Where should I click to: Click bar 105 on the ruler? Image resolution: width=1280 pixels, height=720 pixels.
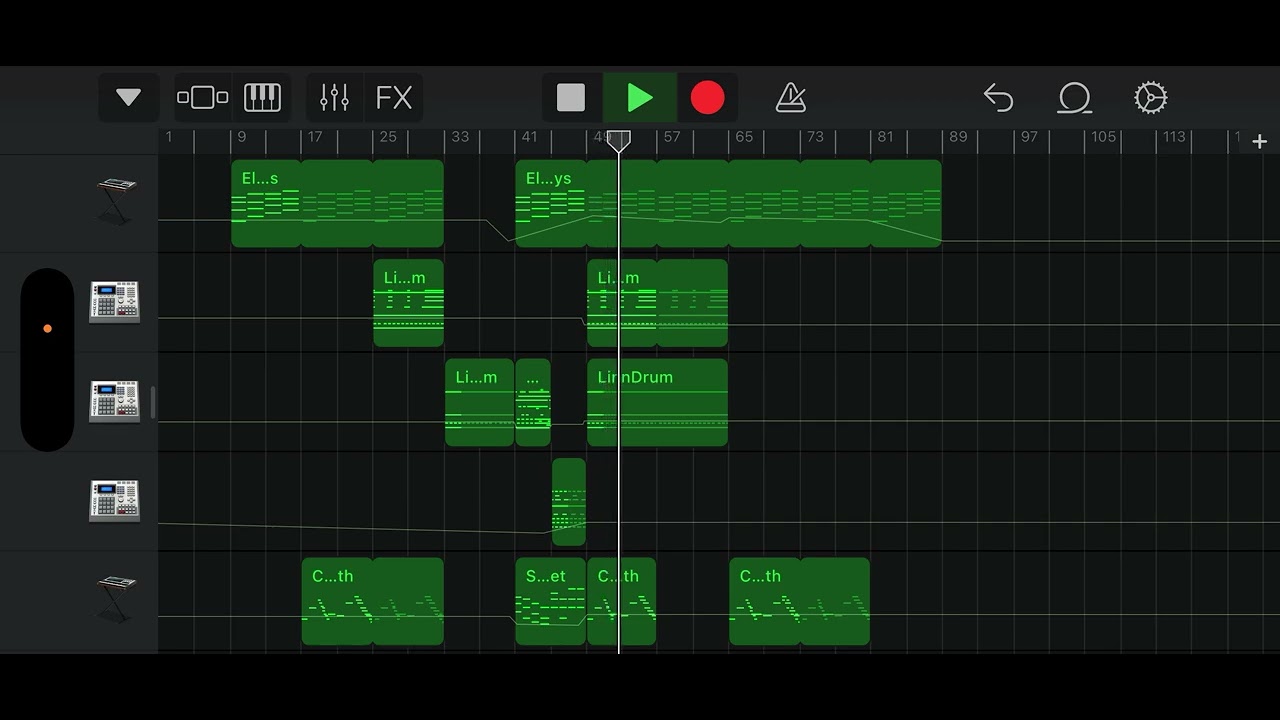[1103, 137]
